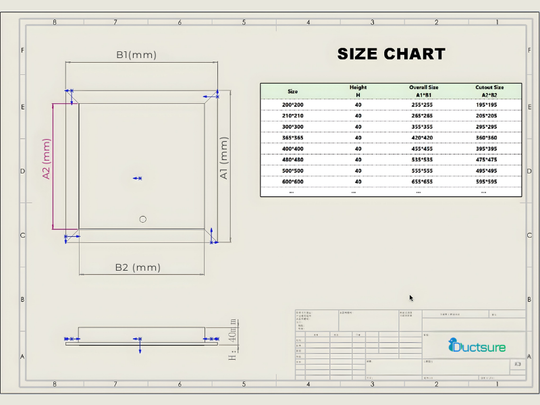The height and width of the screenshot is (405, 540).
Task: Select the height 40 in the 200*200 row
Action: click(358, 105)
